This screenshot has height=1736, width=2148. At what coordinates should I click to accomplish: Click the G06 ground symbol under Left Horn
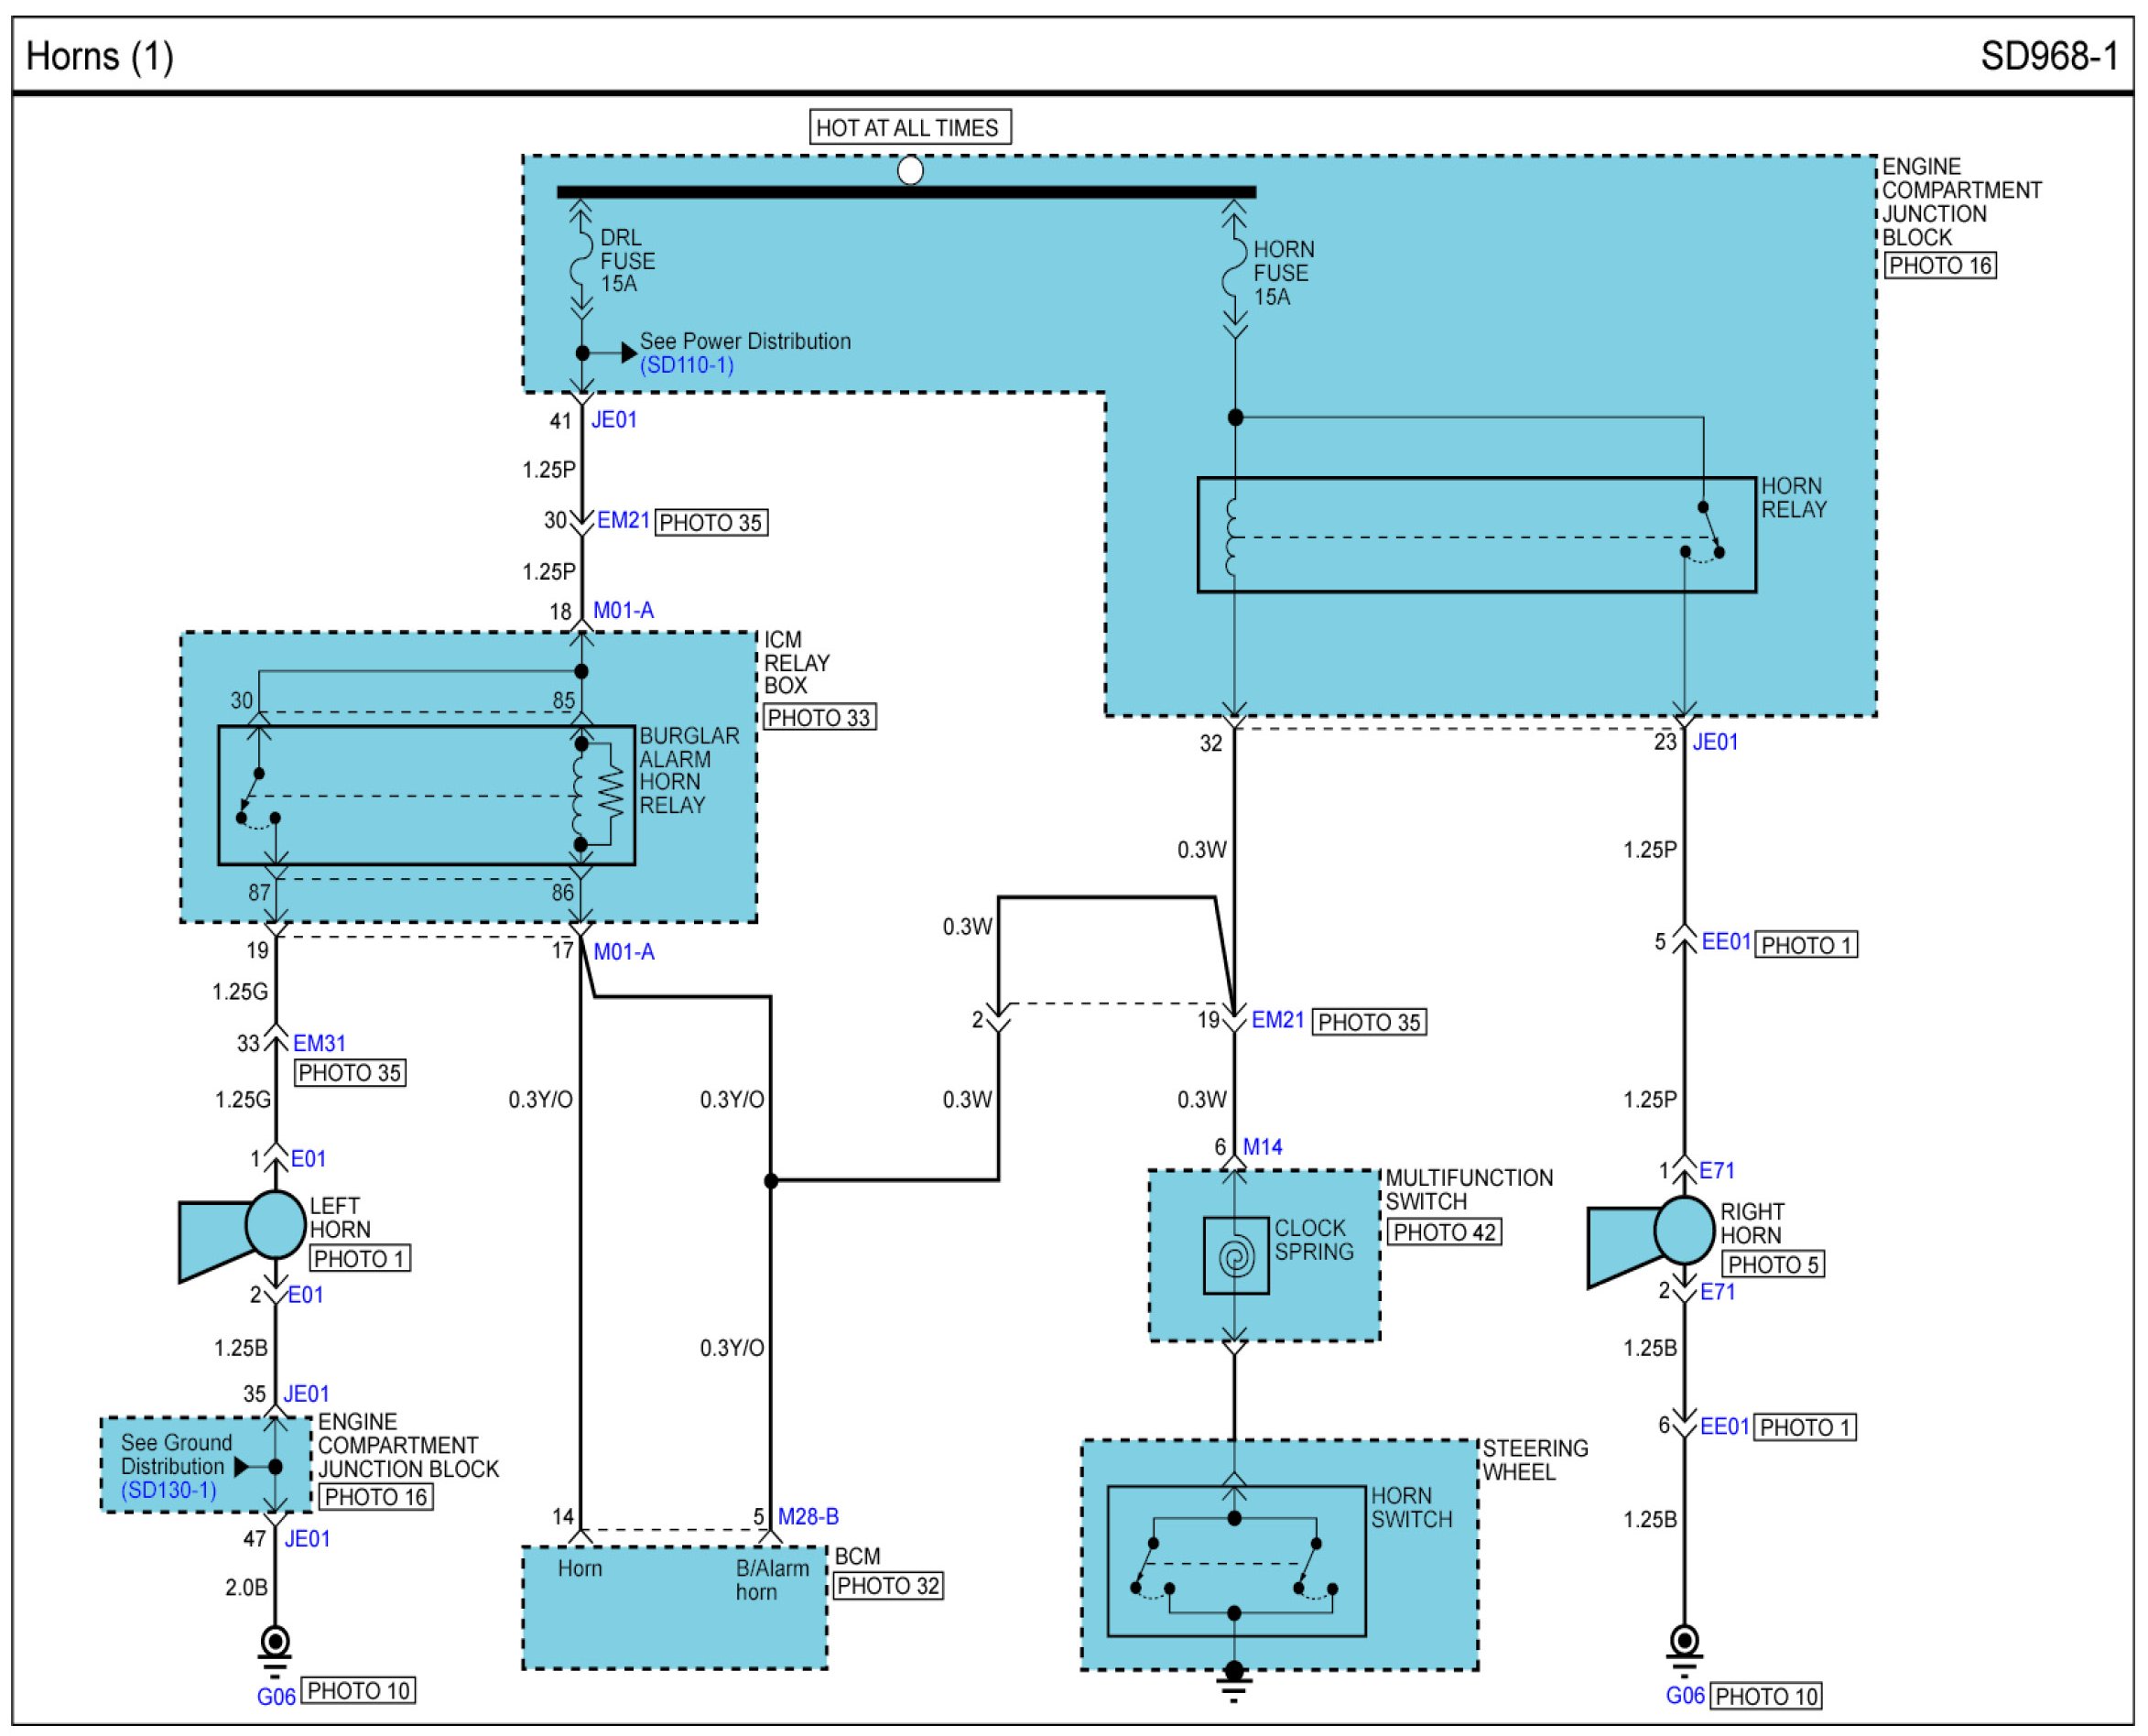(275, 1649)
